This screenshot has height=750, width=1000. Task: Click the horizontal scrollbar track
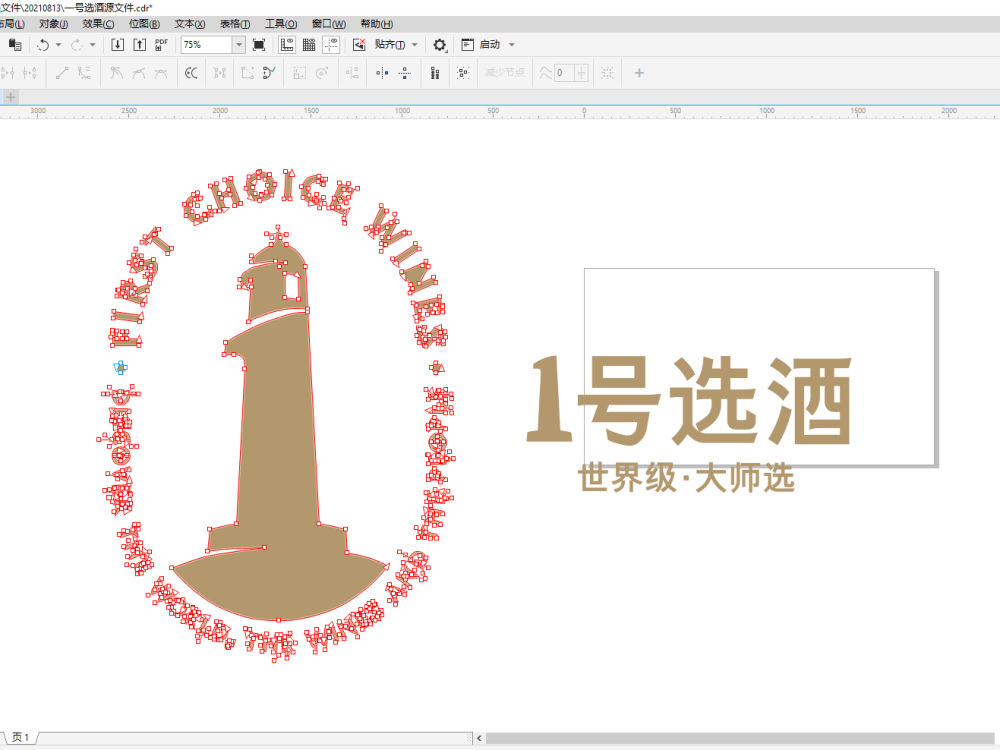click(742, 738)
